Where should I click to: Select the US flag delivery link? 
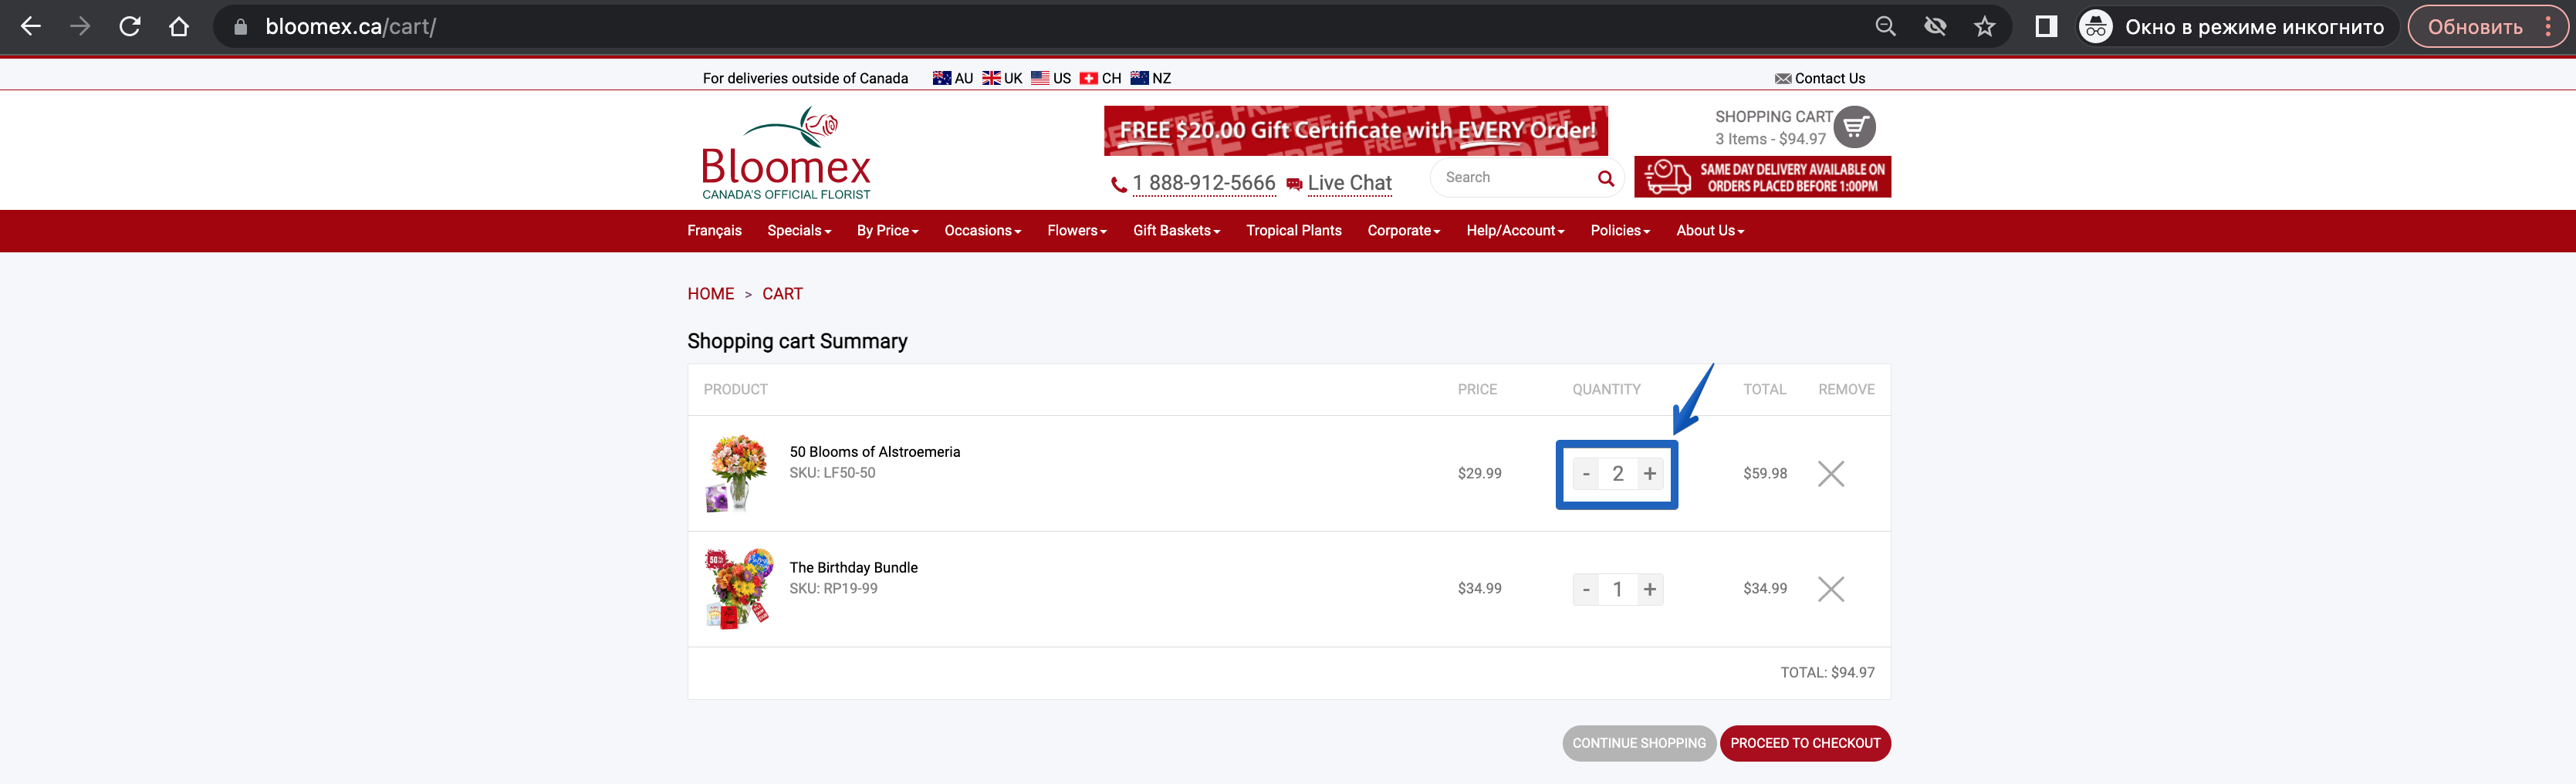point(1051,78)
